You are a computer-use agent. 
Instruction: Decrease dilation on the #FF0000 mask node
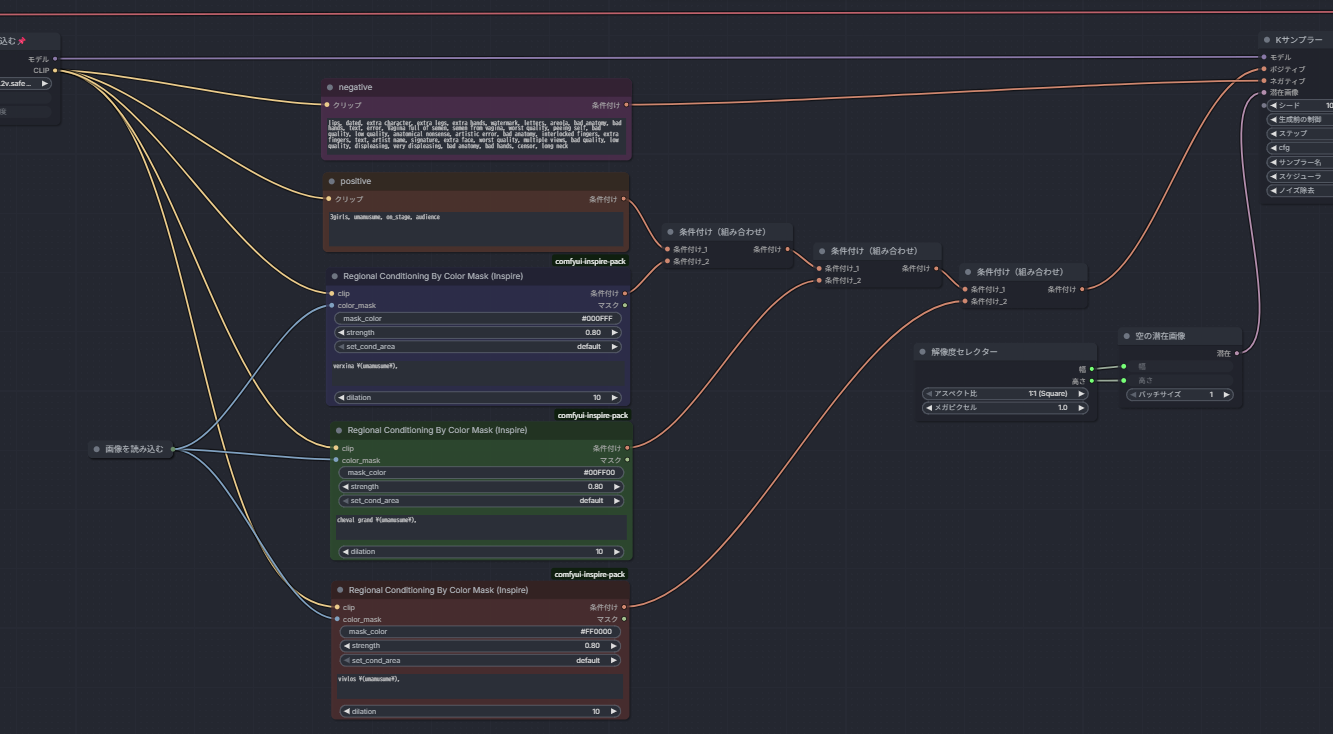tap(345, 711)
